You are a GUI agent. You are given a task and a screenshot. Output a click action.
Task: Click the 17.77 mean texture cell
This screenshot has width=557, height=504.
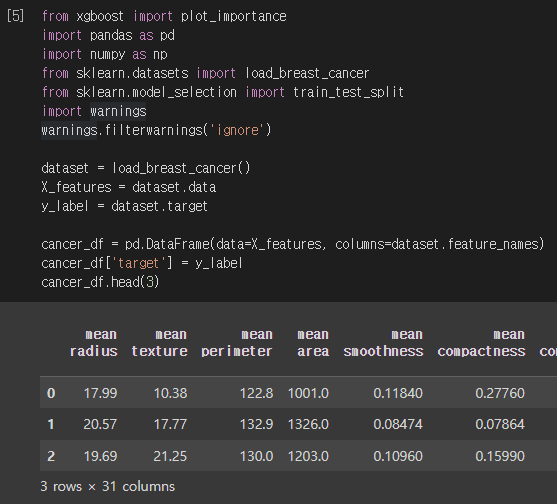pyautogui.click(x=170, y=424)
